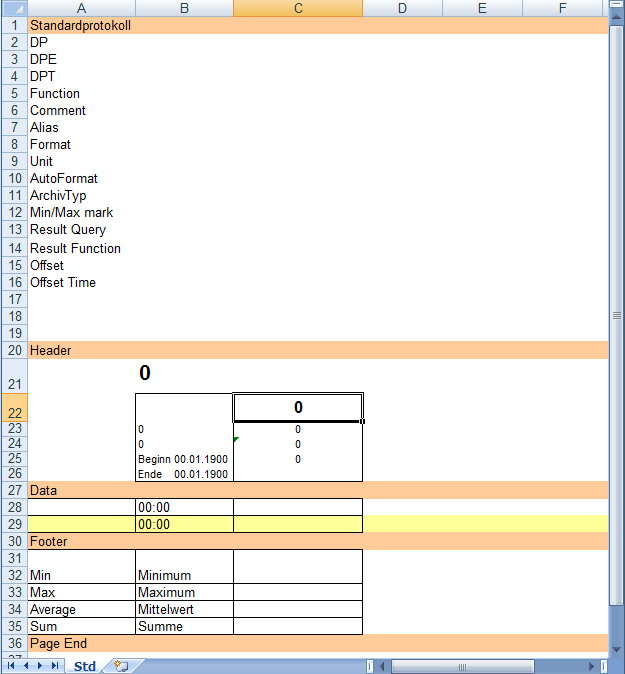This screenshot has height=674, width=625.
Task: Click the horizontal scrollbar left arrow
Action: coord(383,666)
